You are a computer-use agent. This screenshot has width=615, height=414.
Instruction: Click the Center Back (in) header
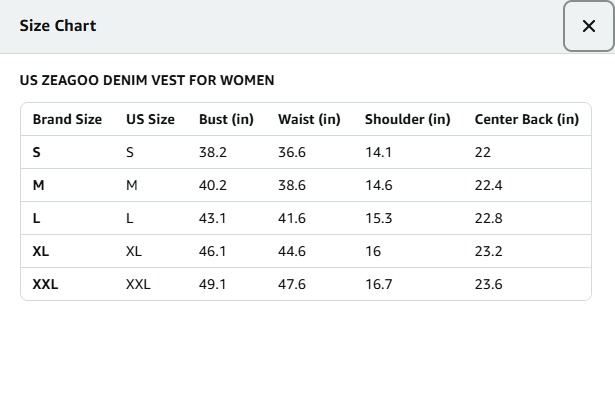pyautogui.click(x=526, y=119)
